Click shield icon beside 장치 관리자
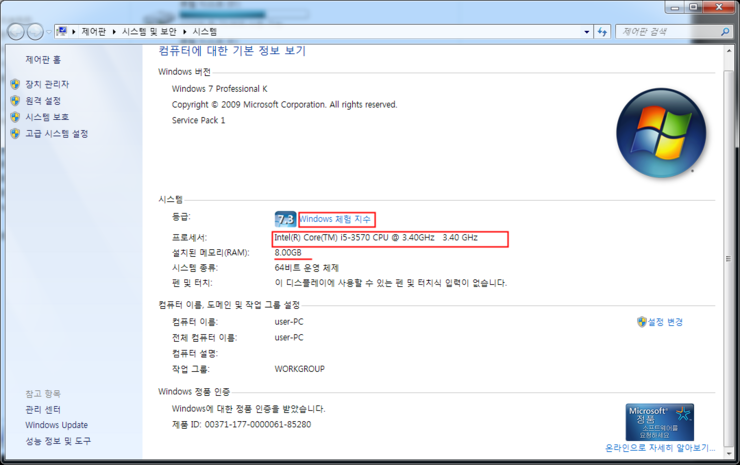 16,85
